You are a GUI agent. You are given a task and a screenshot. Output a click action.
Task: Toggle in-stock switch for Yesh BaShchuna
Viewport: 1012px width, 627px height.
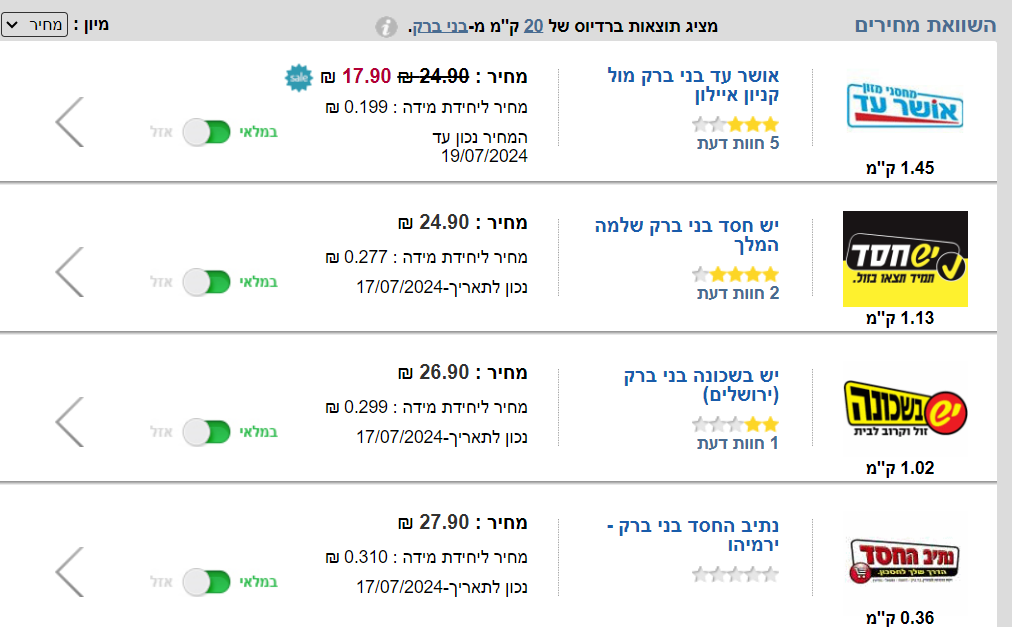click(x=206, y=432)
